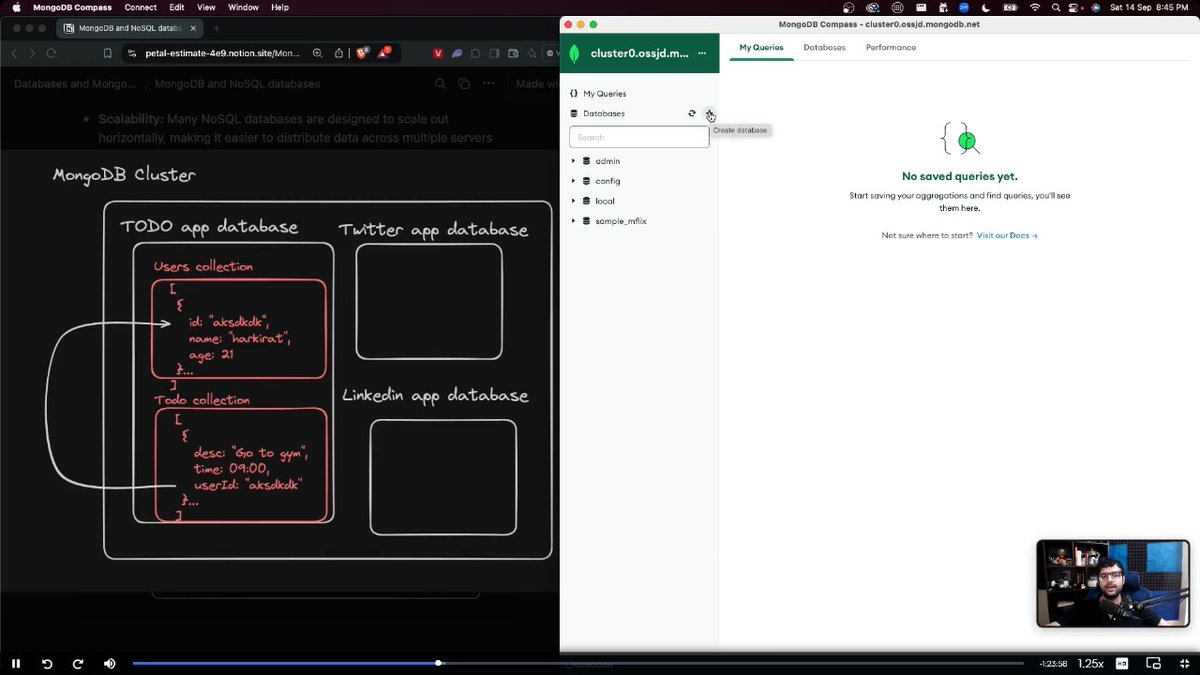Open Brave Shields lion icon
This screenshot has width=1200, height=675.
[359, 53]
